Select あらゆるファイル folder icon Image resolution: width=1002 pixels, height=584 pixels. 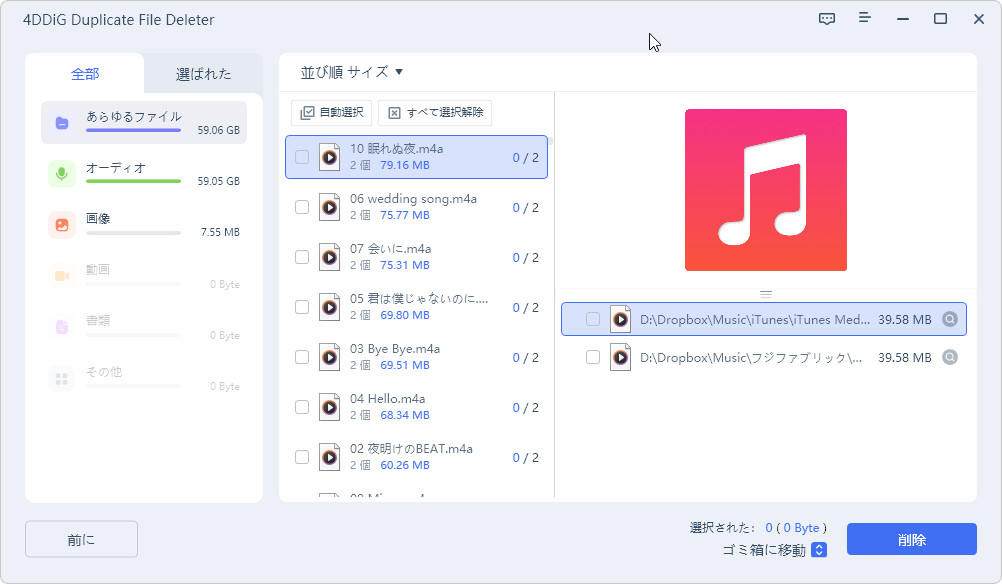[62, 123]
